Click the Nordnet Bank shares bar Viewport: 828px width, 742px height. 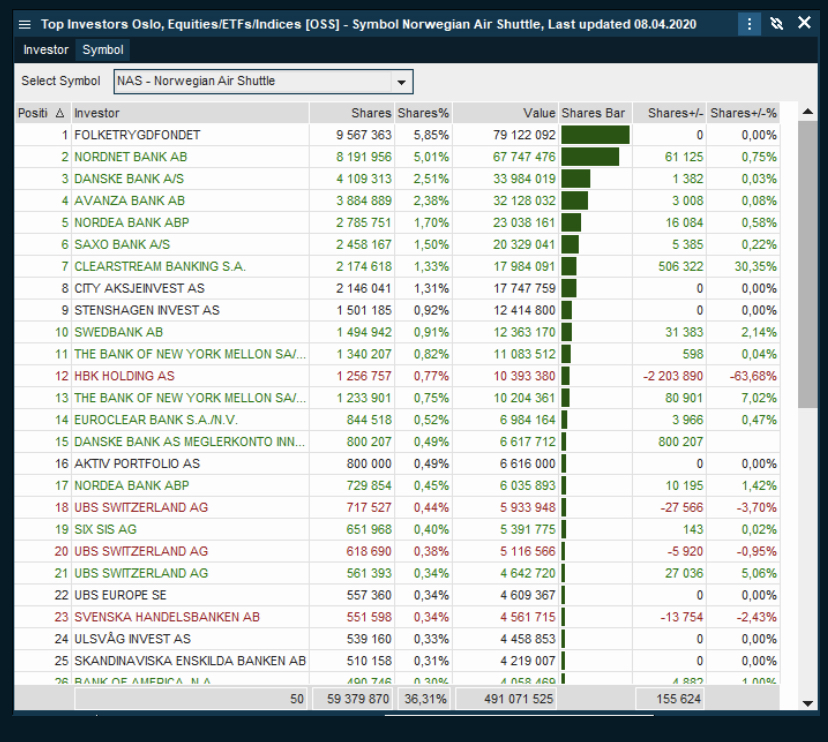pos(590,157)
